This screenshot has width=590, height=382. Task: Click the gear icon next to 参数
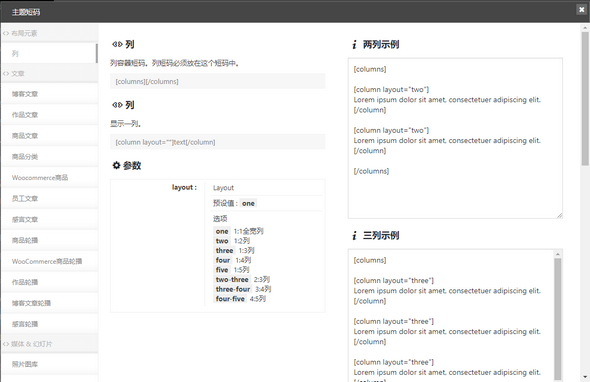pos(116,165)
